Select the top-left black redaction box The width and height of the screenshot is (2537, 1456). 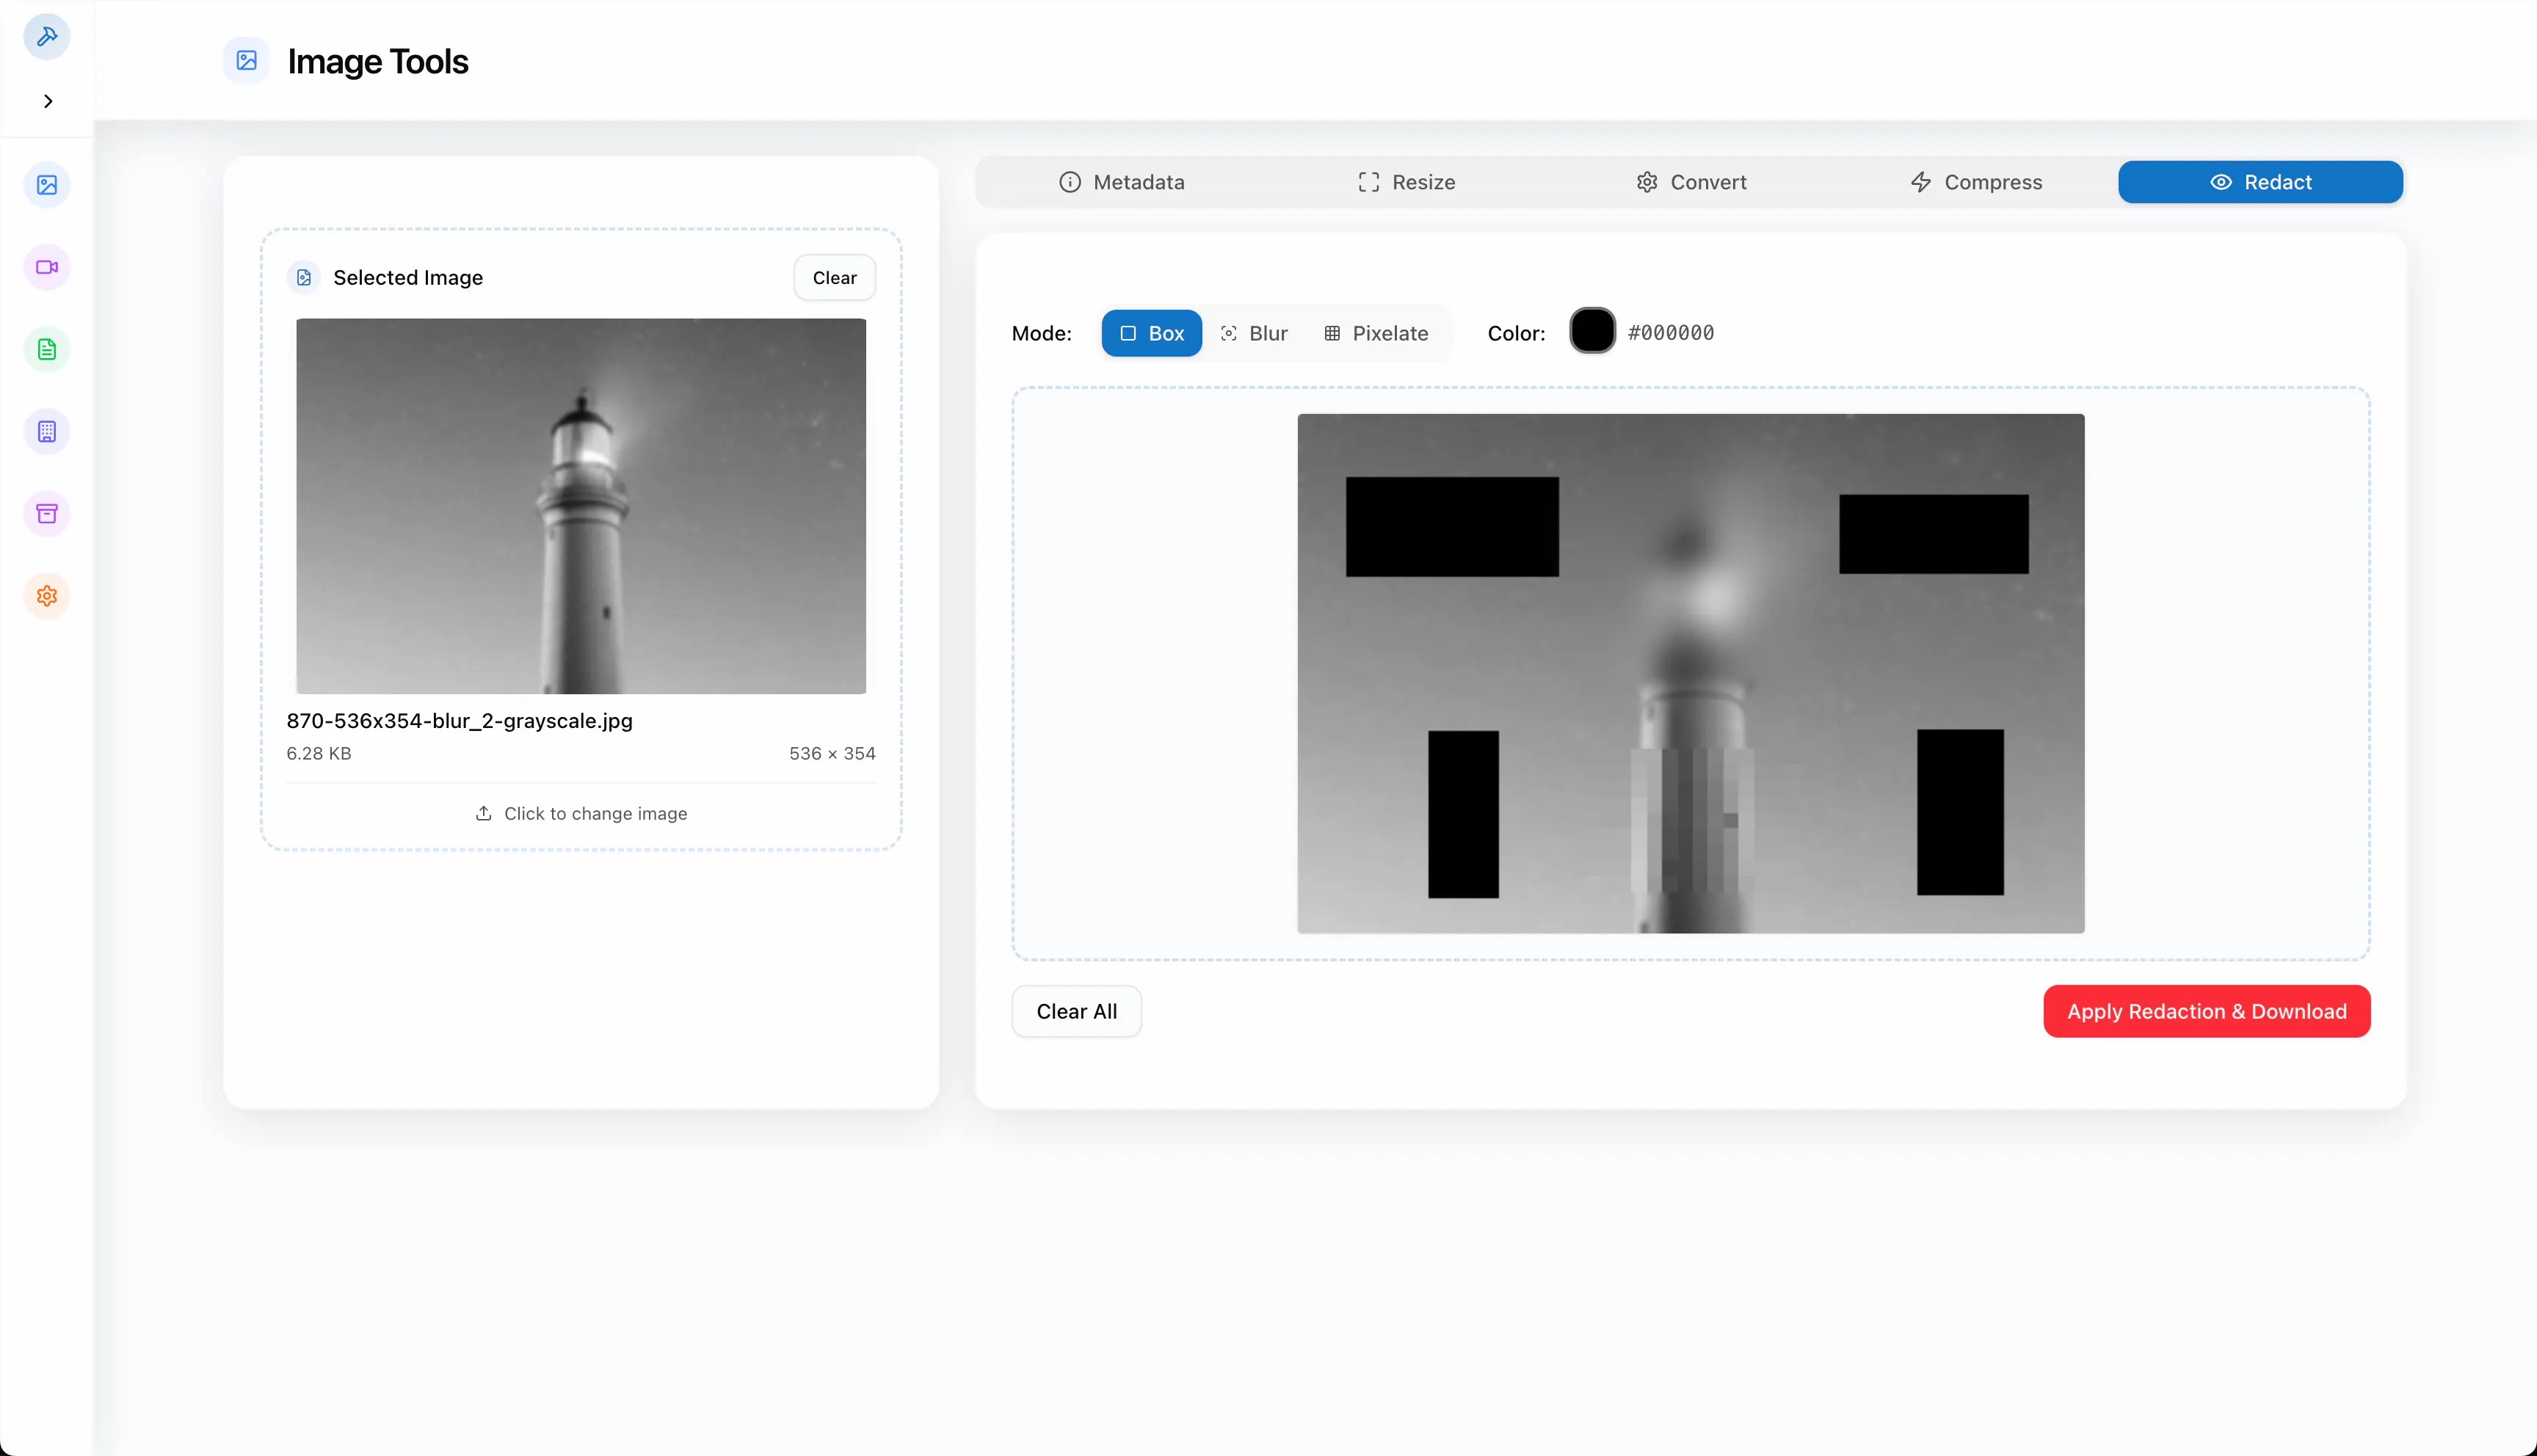[1452, 526]
